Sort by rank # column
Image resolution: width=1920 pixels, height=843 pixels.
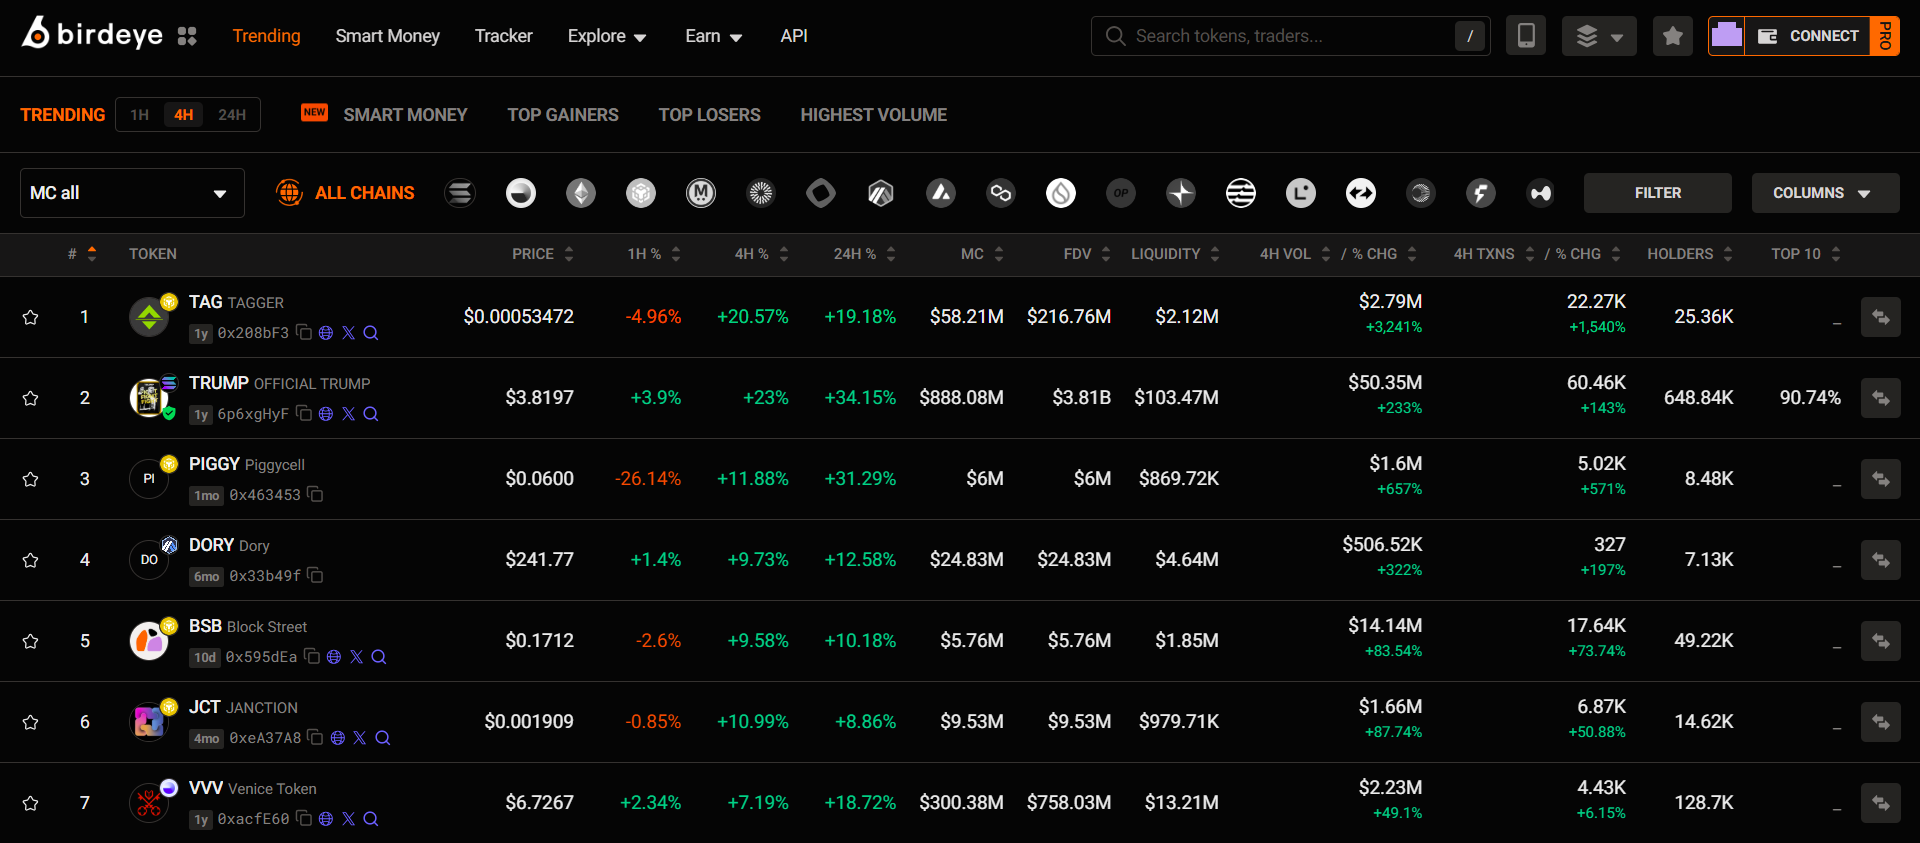coord(81,254)
